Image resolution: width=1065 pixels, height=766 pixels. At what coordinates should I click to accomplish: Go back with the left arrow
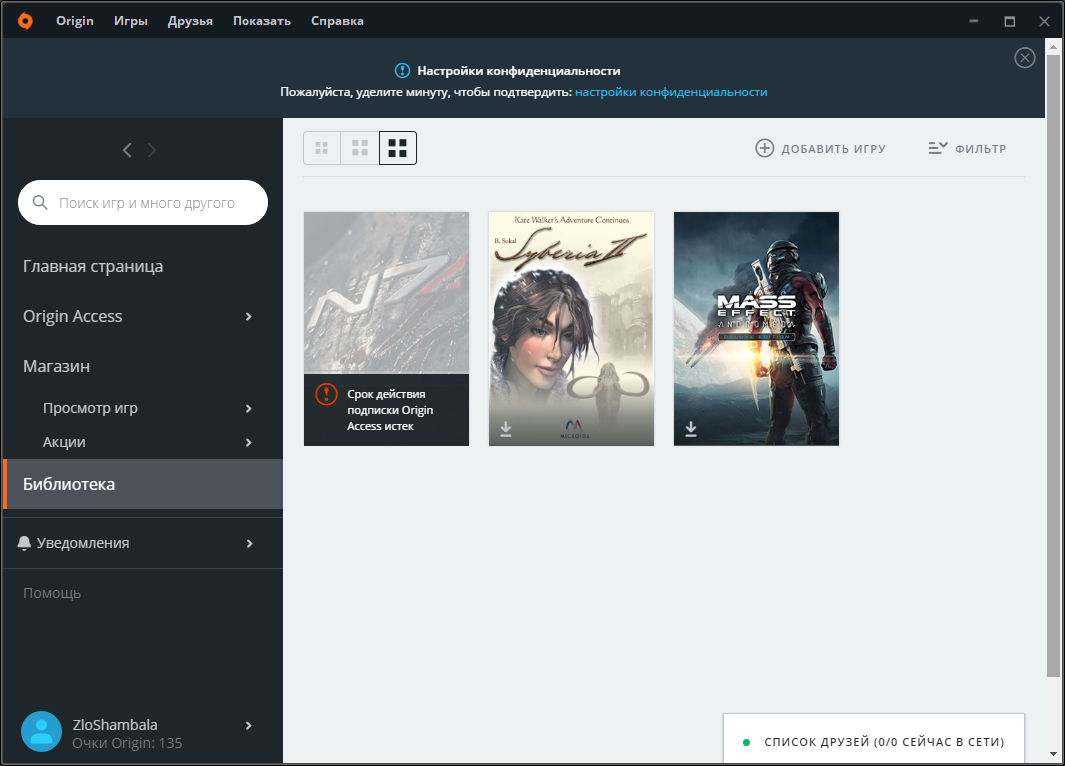(127, 150)
